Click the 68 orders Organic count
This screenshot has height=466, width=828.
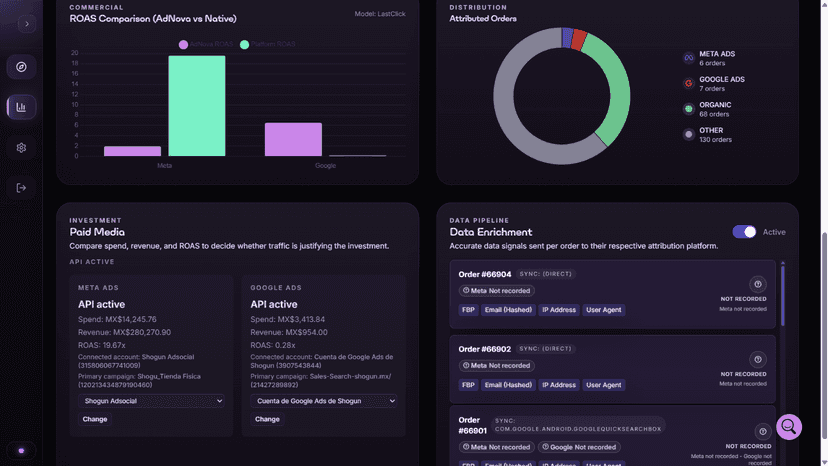714,114
